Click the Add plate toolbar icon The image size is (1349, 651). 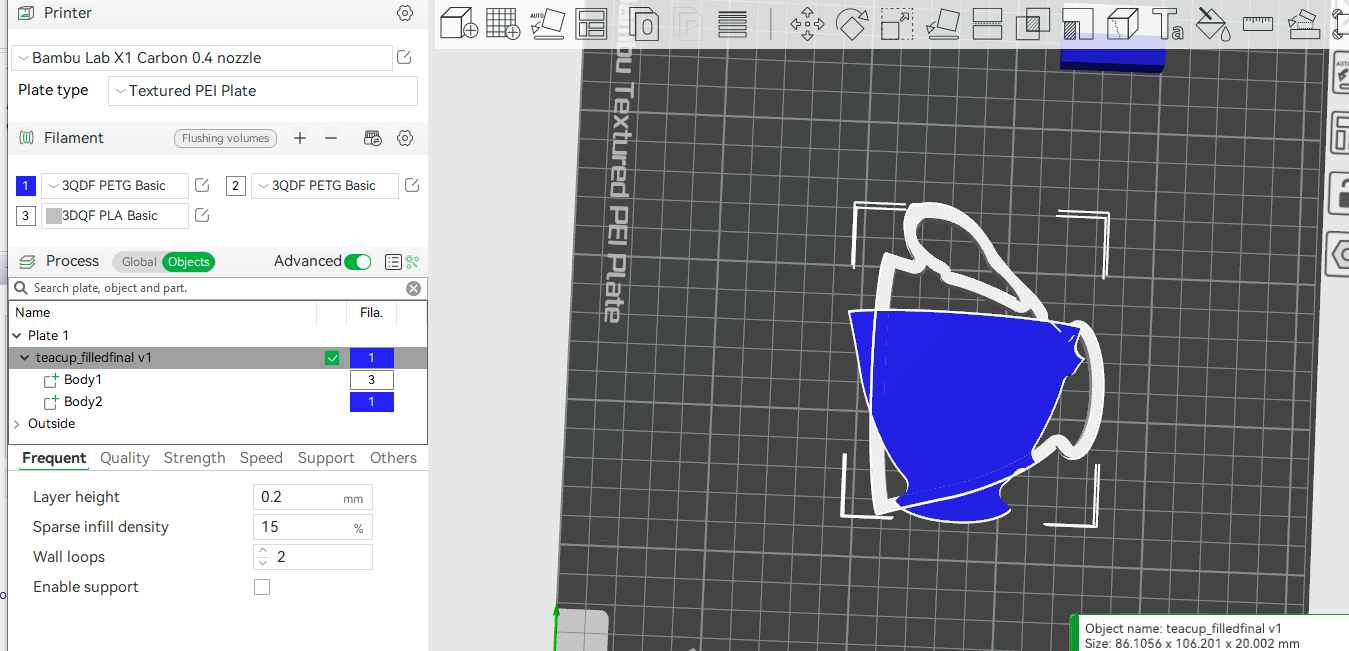502,24
